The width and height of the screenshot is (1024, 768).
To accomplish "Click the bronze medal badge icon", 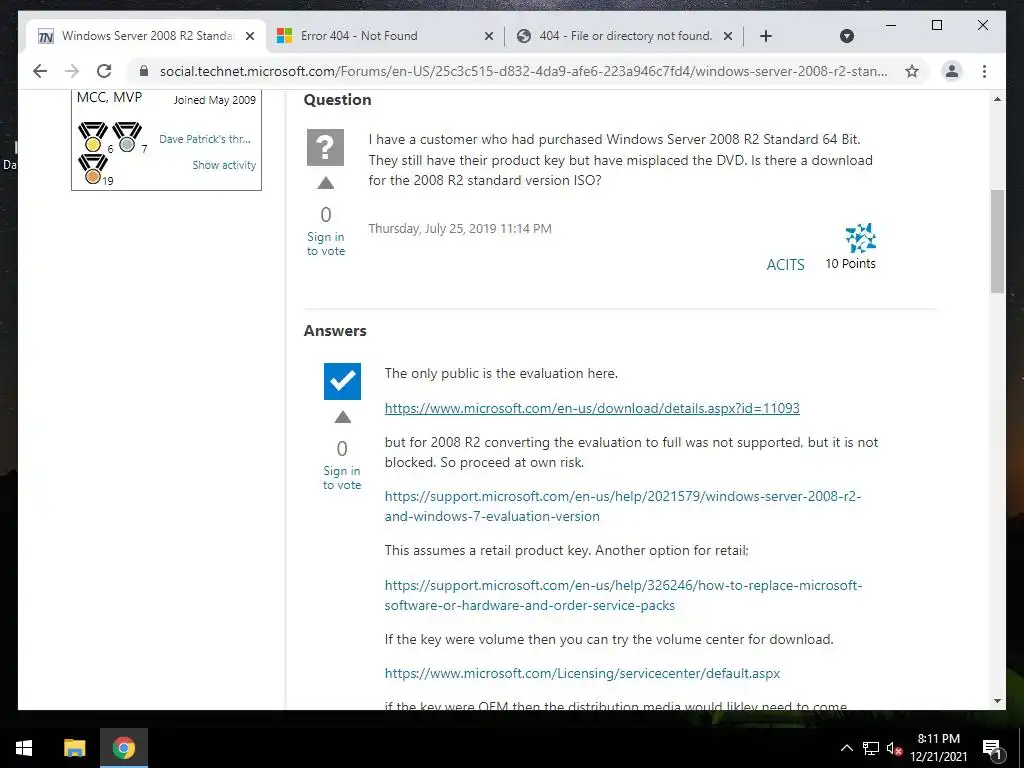I will click(x=93, y=168).
